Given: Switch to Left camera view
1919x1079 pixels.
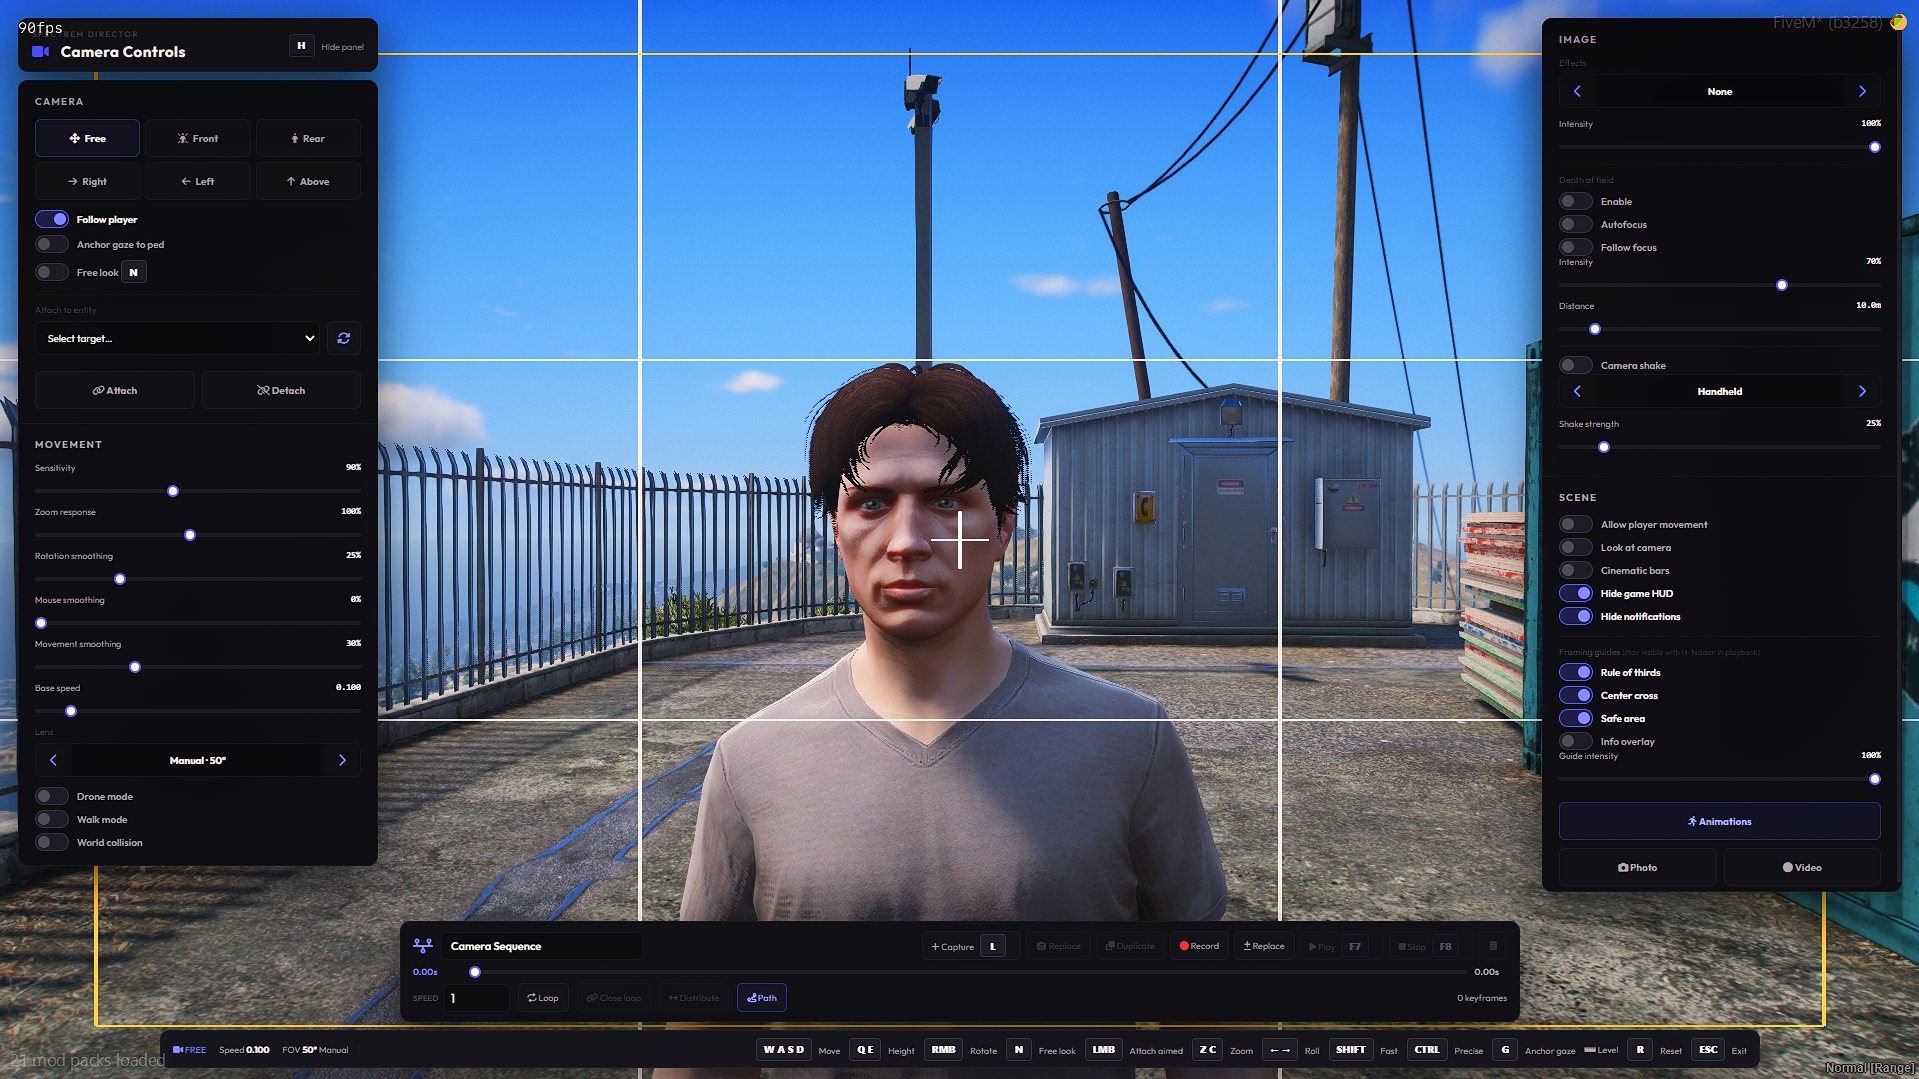Looking at the screenshot, I should click(198, 181).
